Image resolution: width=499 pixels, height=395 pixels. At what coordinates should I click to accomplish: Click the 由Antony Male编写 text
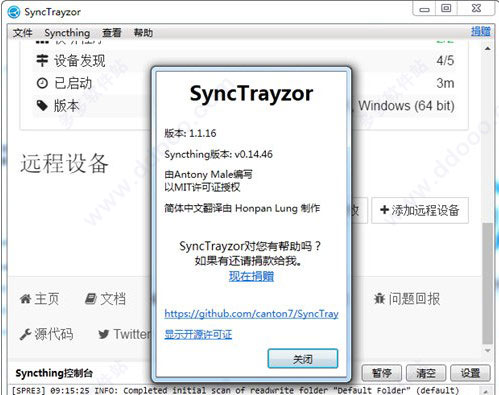208,174
